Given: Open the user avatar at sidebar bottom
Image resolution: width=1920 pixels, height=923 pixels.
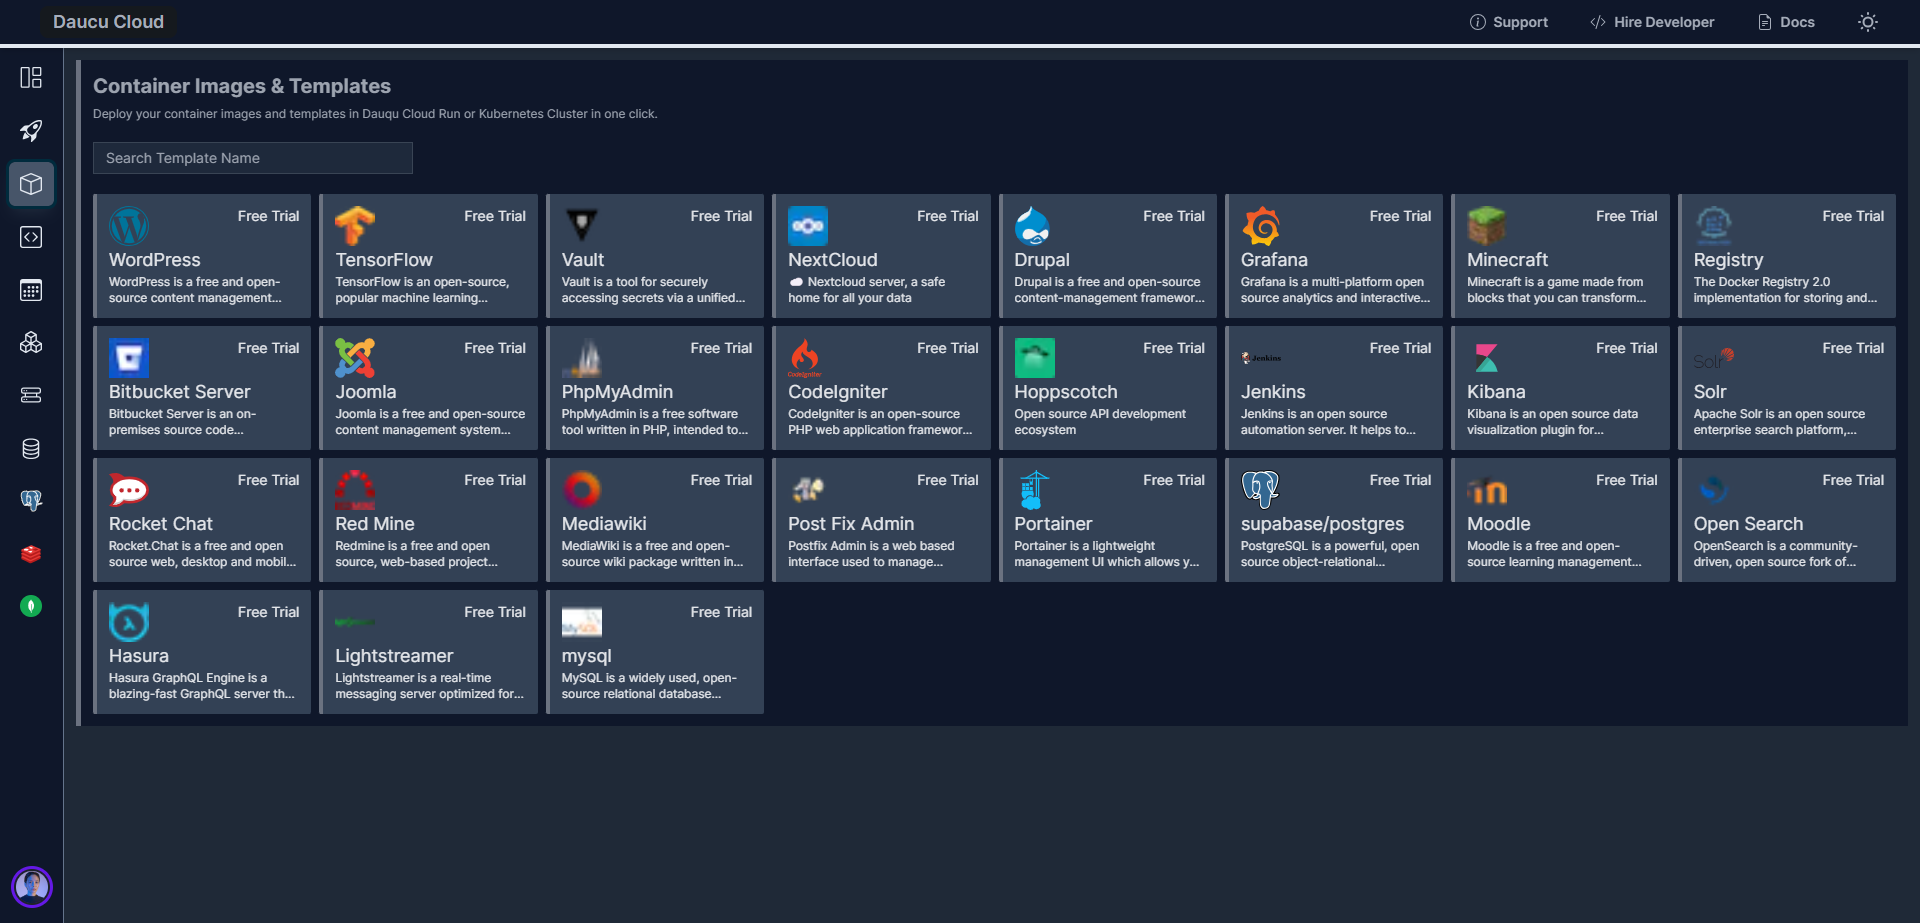Looking at the screenshot, I should coord(32,886).
